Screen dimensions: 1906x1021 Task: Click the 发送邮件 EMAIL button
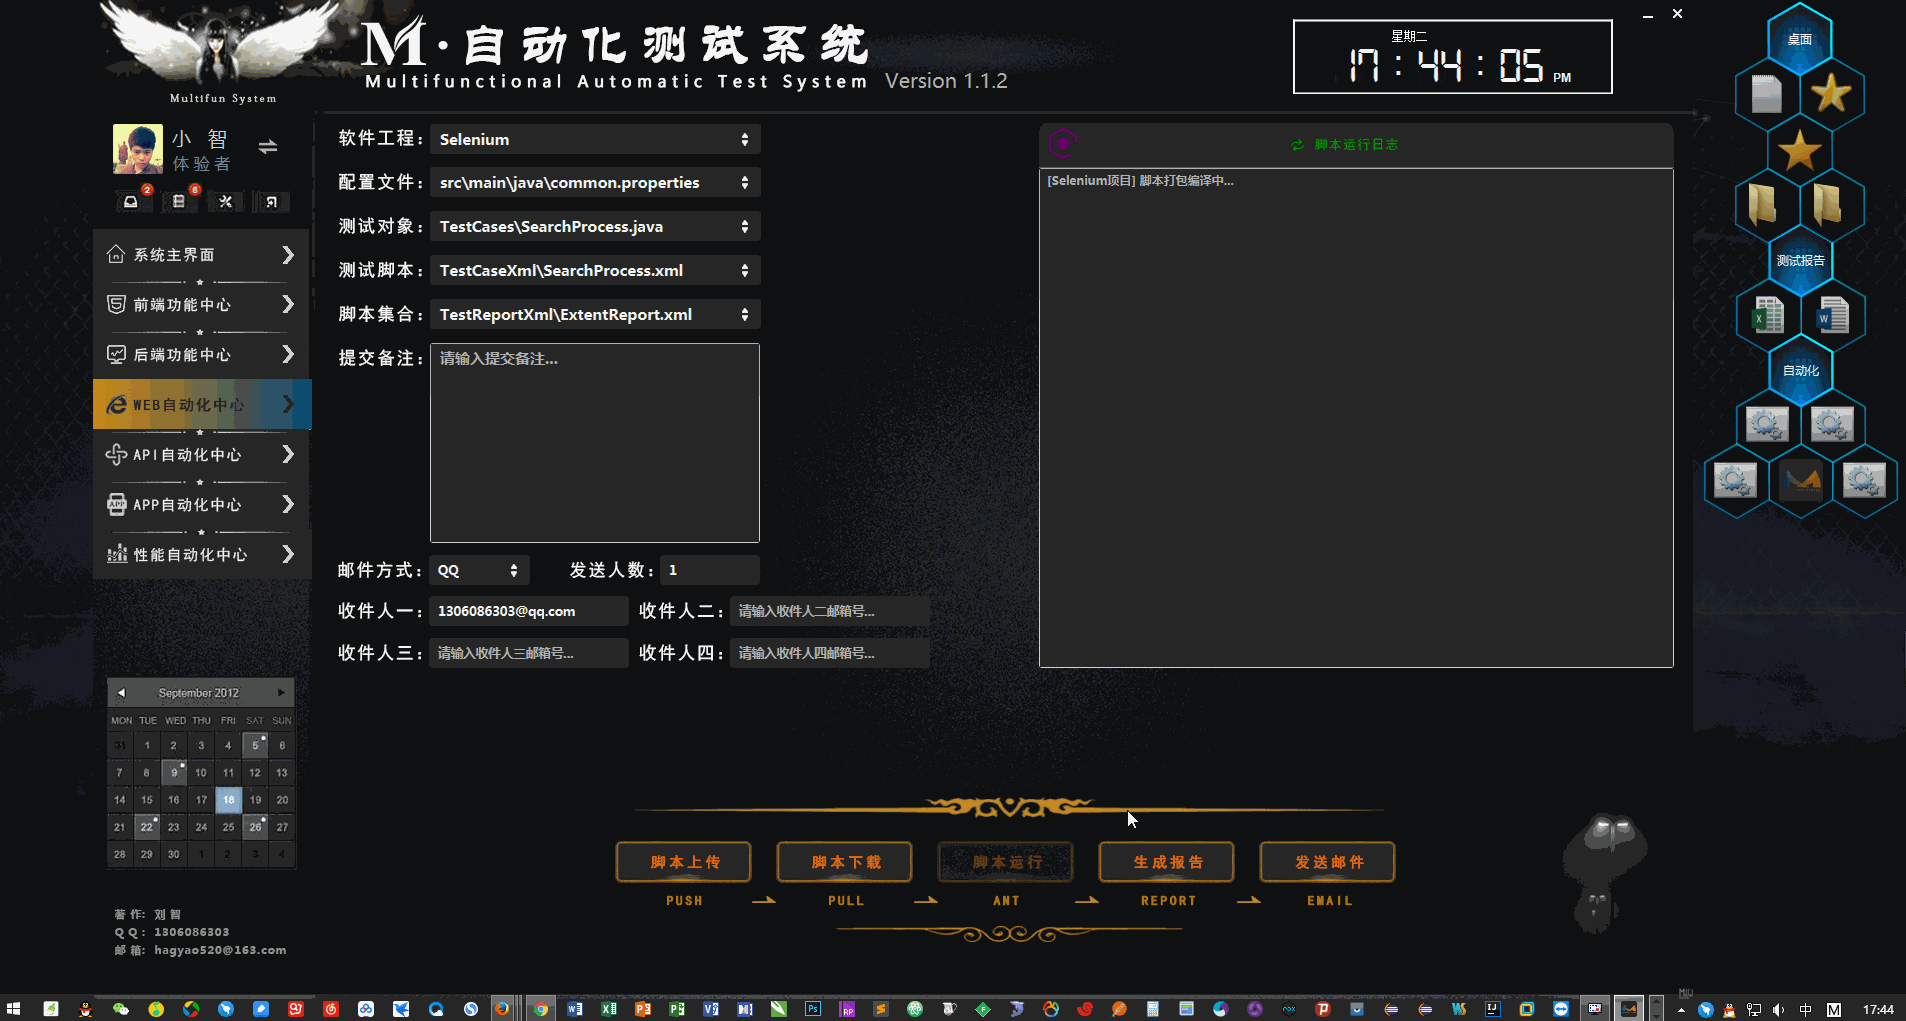[x=1328, y=862]
